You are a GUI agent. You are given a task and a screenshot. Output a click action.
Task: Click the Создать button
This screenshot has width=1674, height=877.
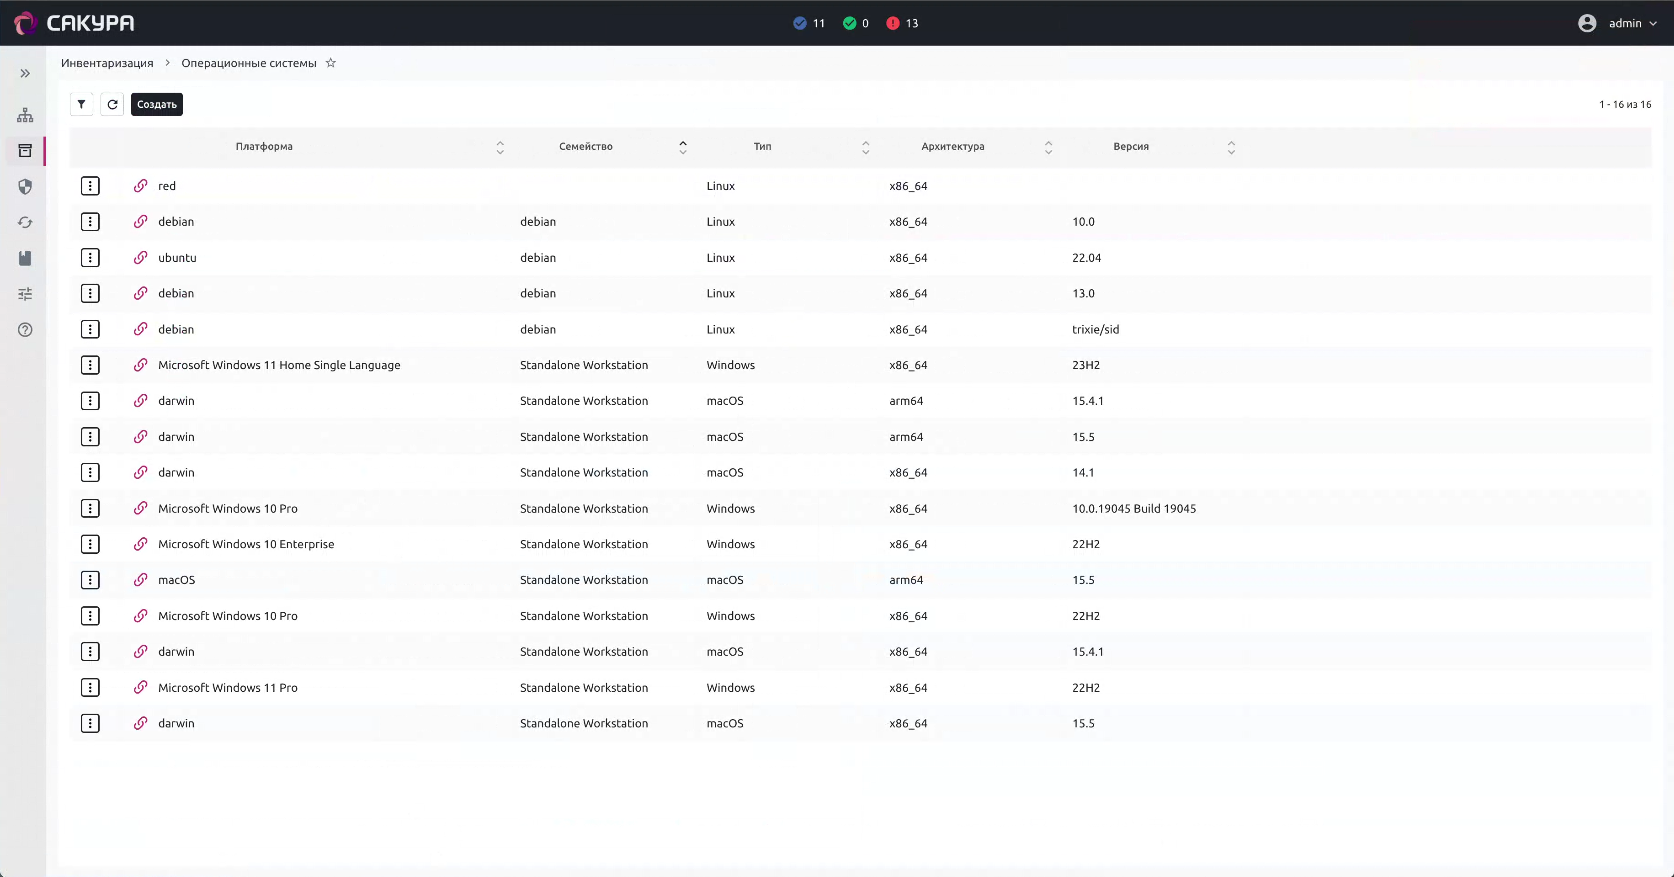tap(157, 104)
